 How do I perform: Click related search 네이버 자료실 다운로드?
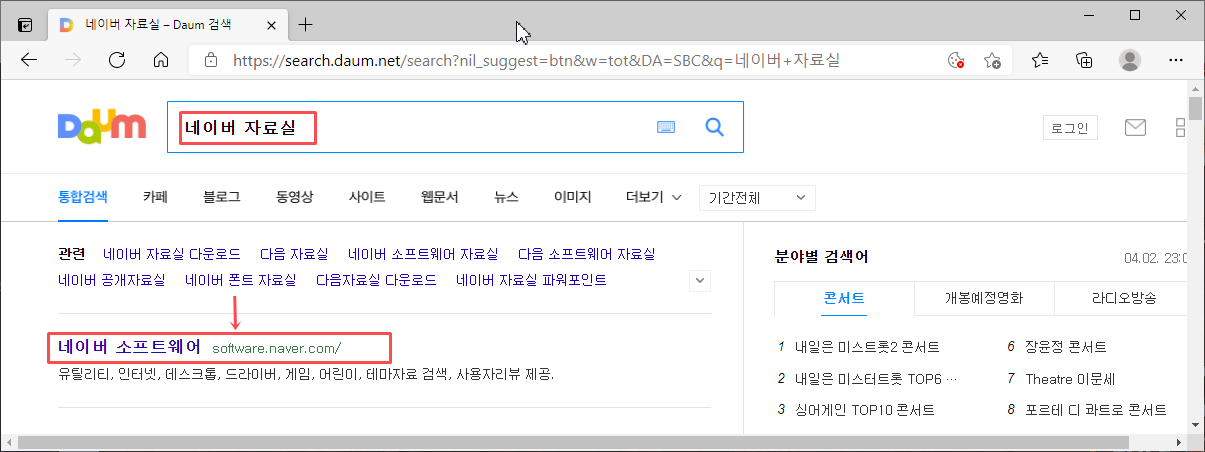(x=172, y=254)
